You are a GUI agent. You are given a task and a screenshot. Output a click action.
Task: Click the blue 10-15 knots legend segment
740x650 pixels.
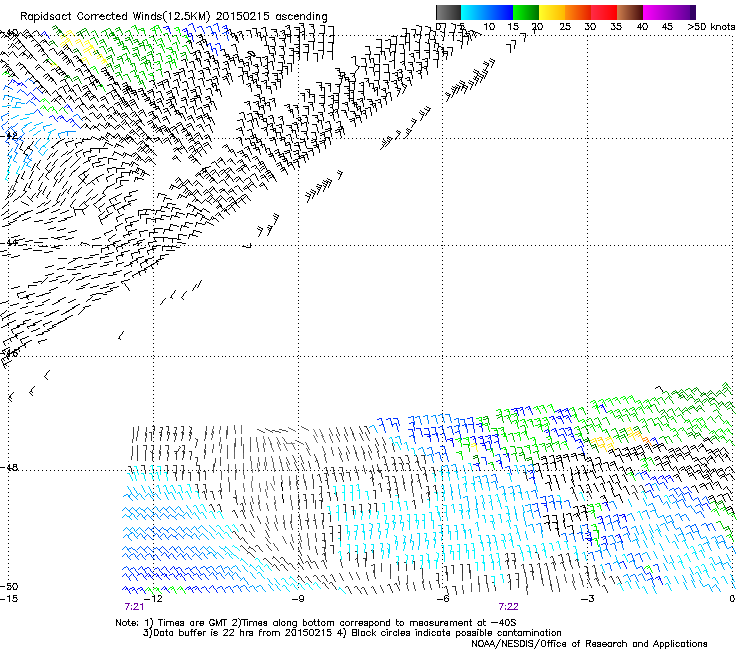(500, 12)
